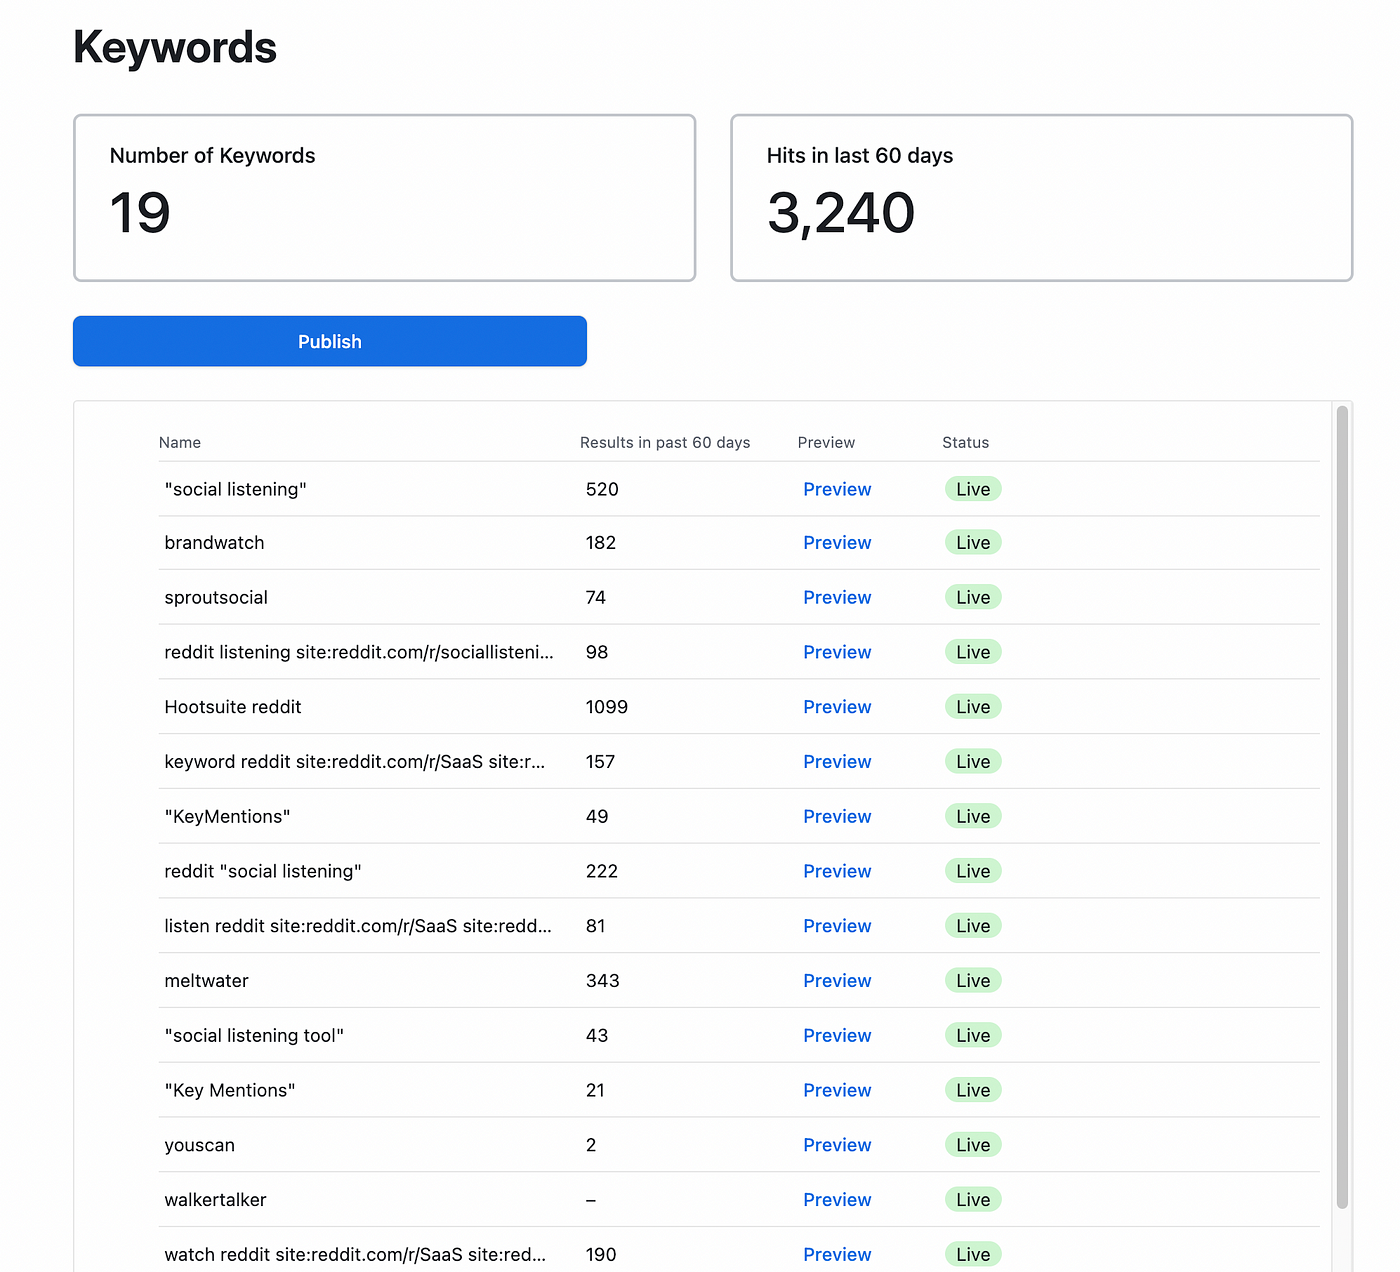Click the 1099 results value

(607, 707)
